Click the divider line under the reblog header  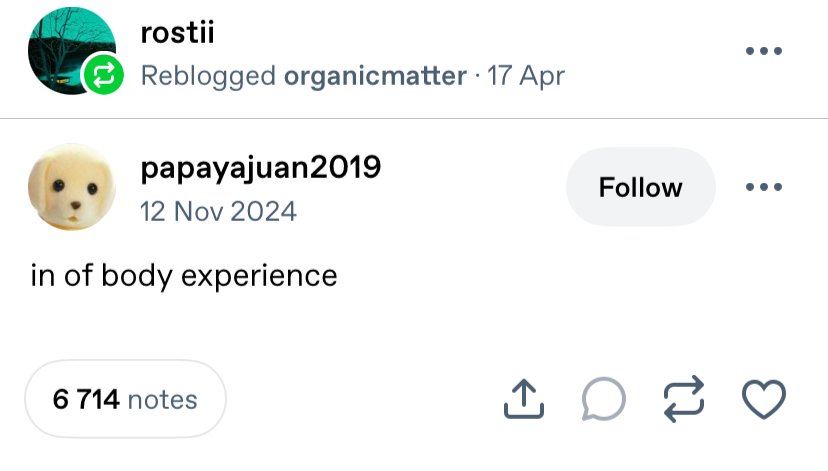point(414,119)
